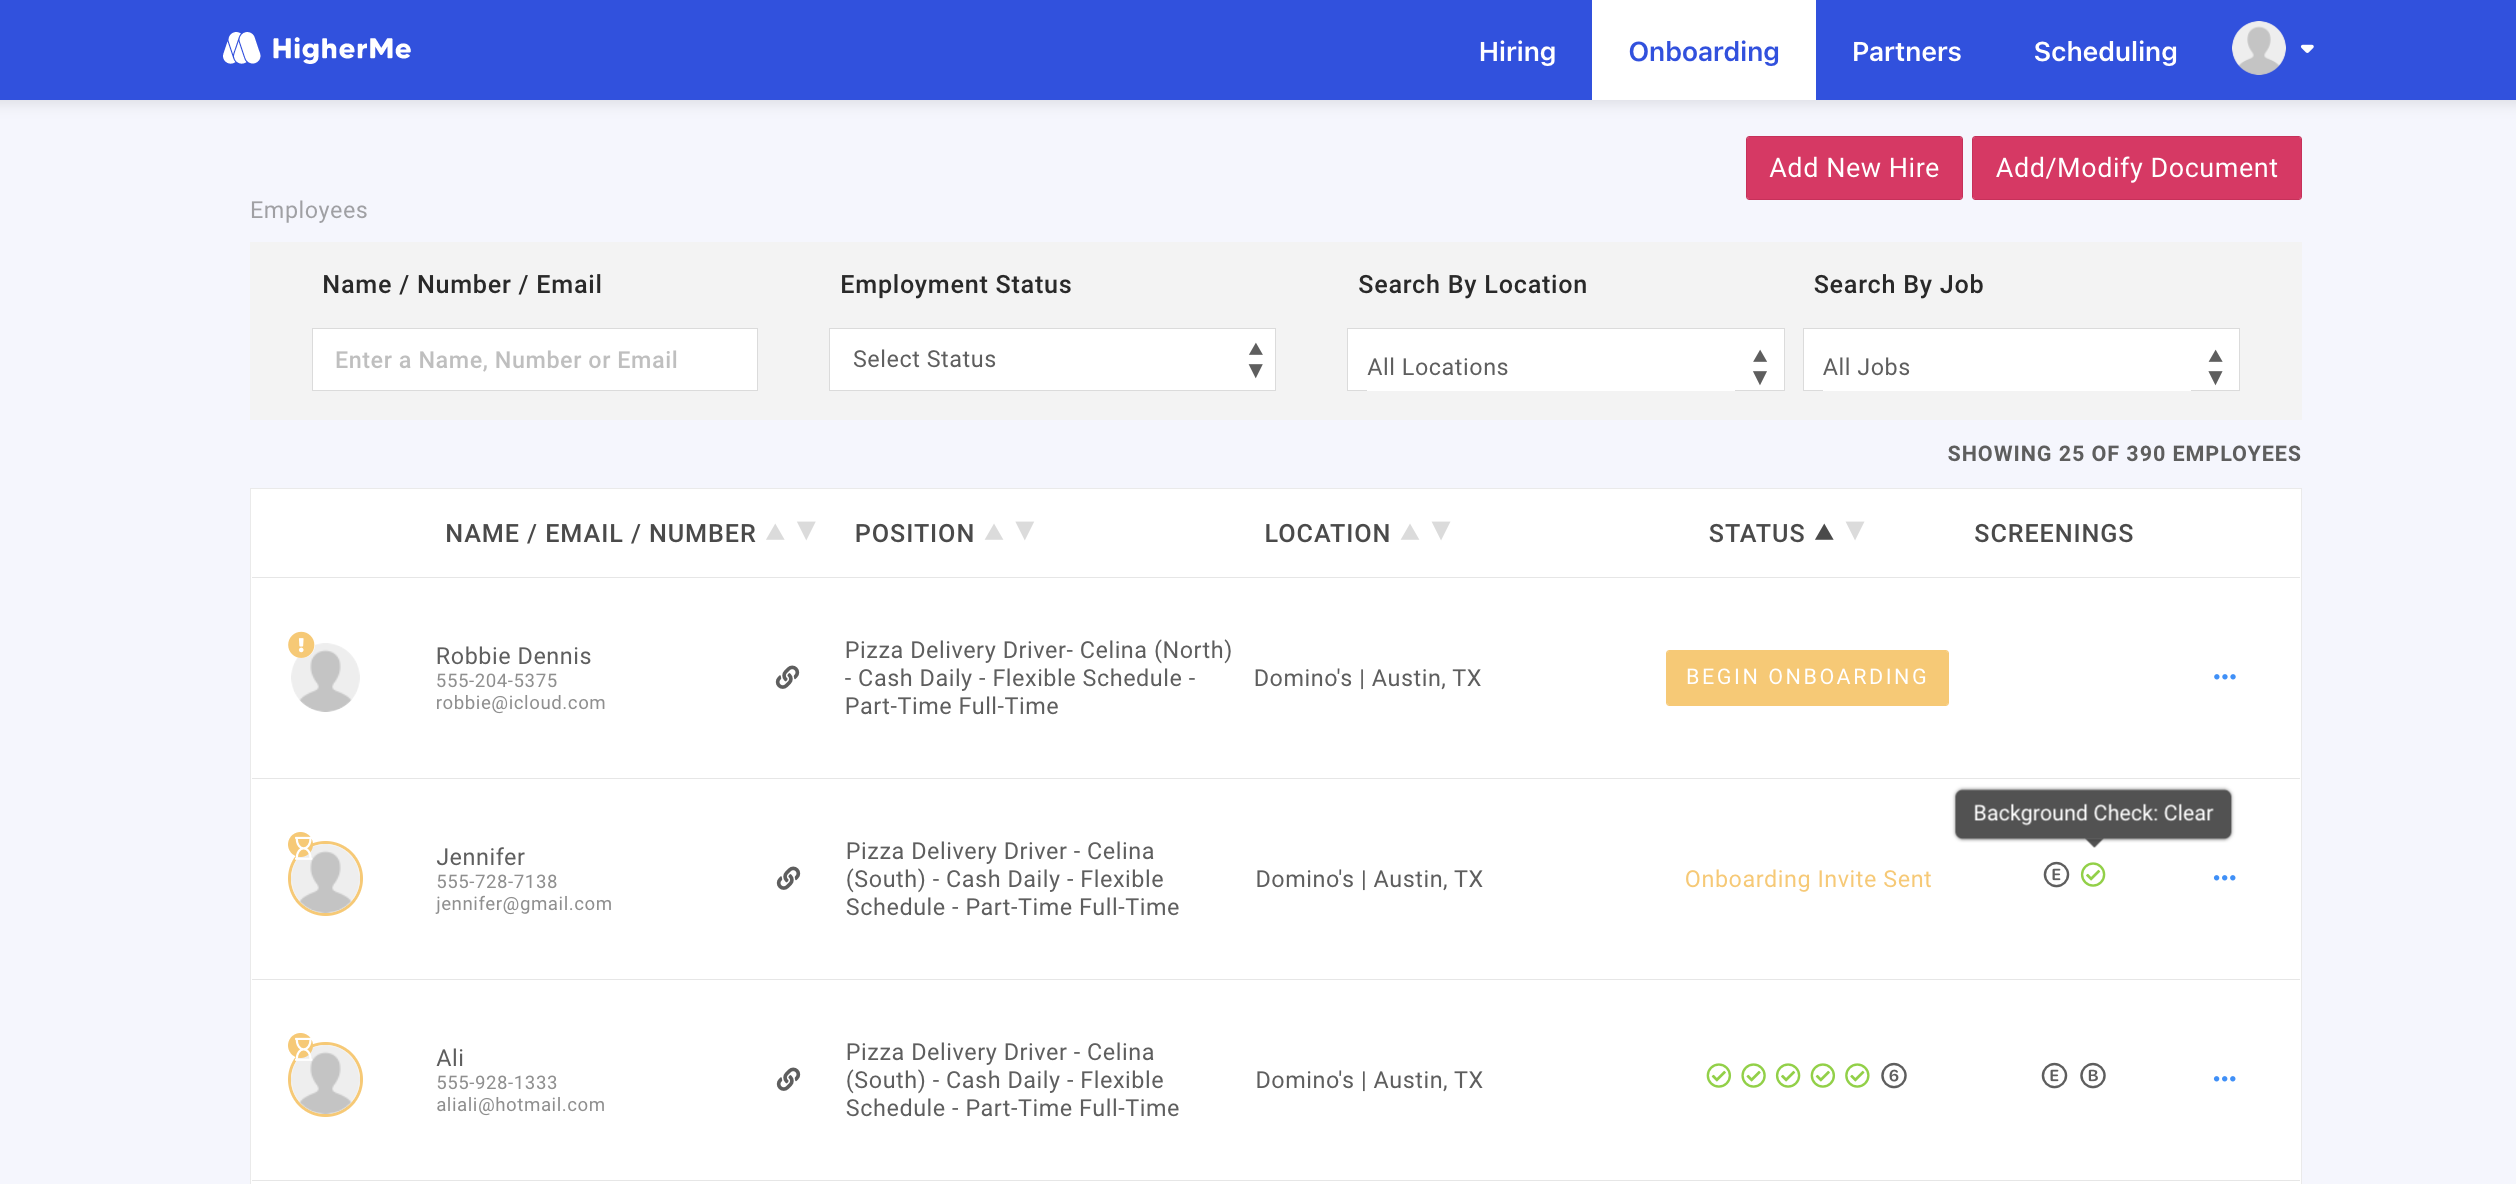Viewport: 2516px width, 1184px height.
Task: Click Jennifer's green background check icon
Action: 2093,875
